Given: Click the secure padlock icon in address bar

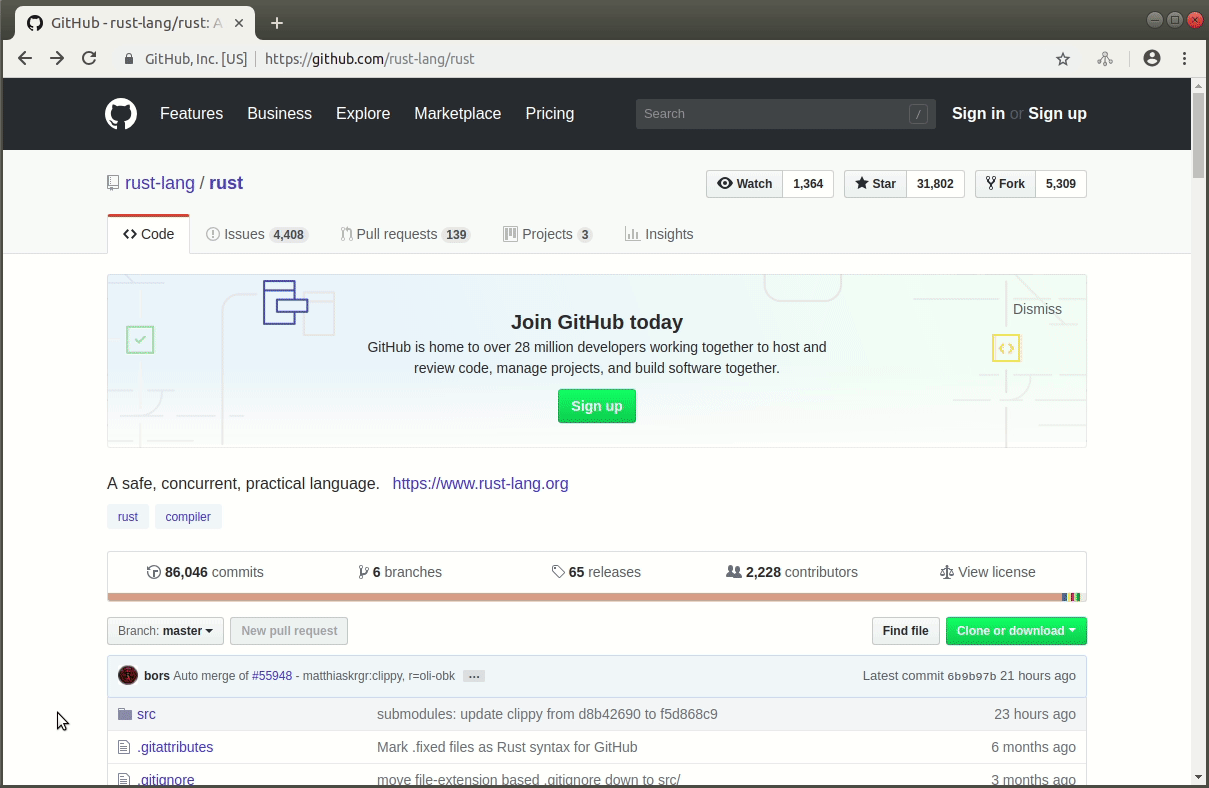Looking at the screenshot, I should (128, 59).
